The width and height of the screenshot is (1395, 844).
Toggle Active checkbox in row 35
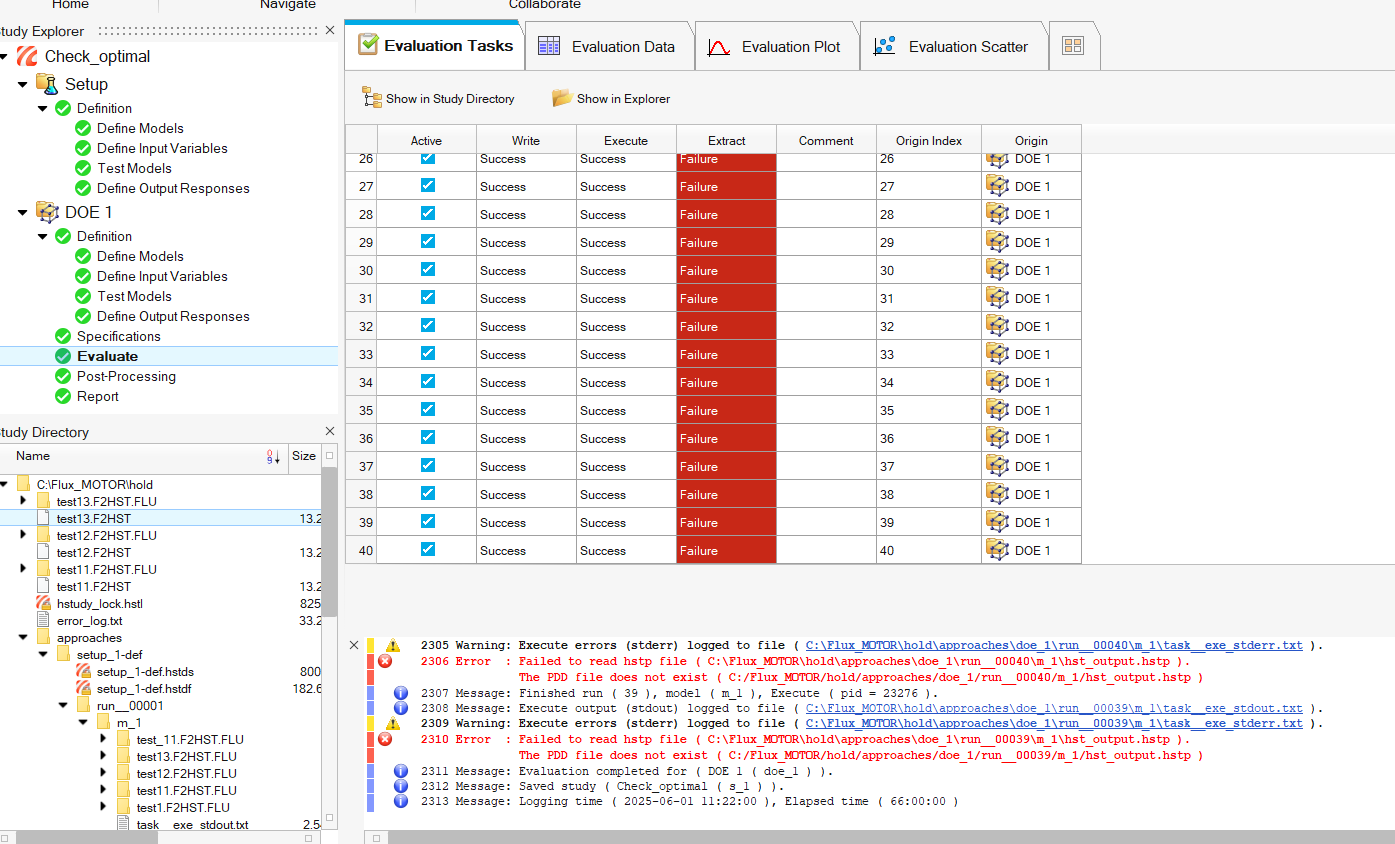coord(428,410)
